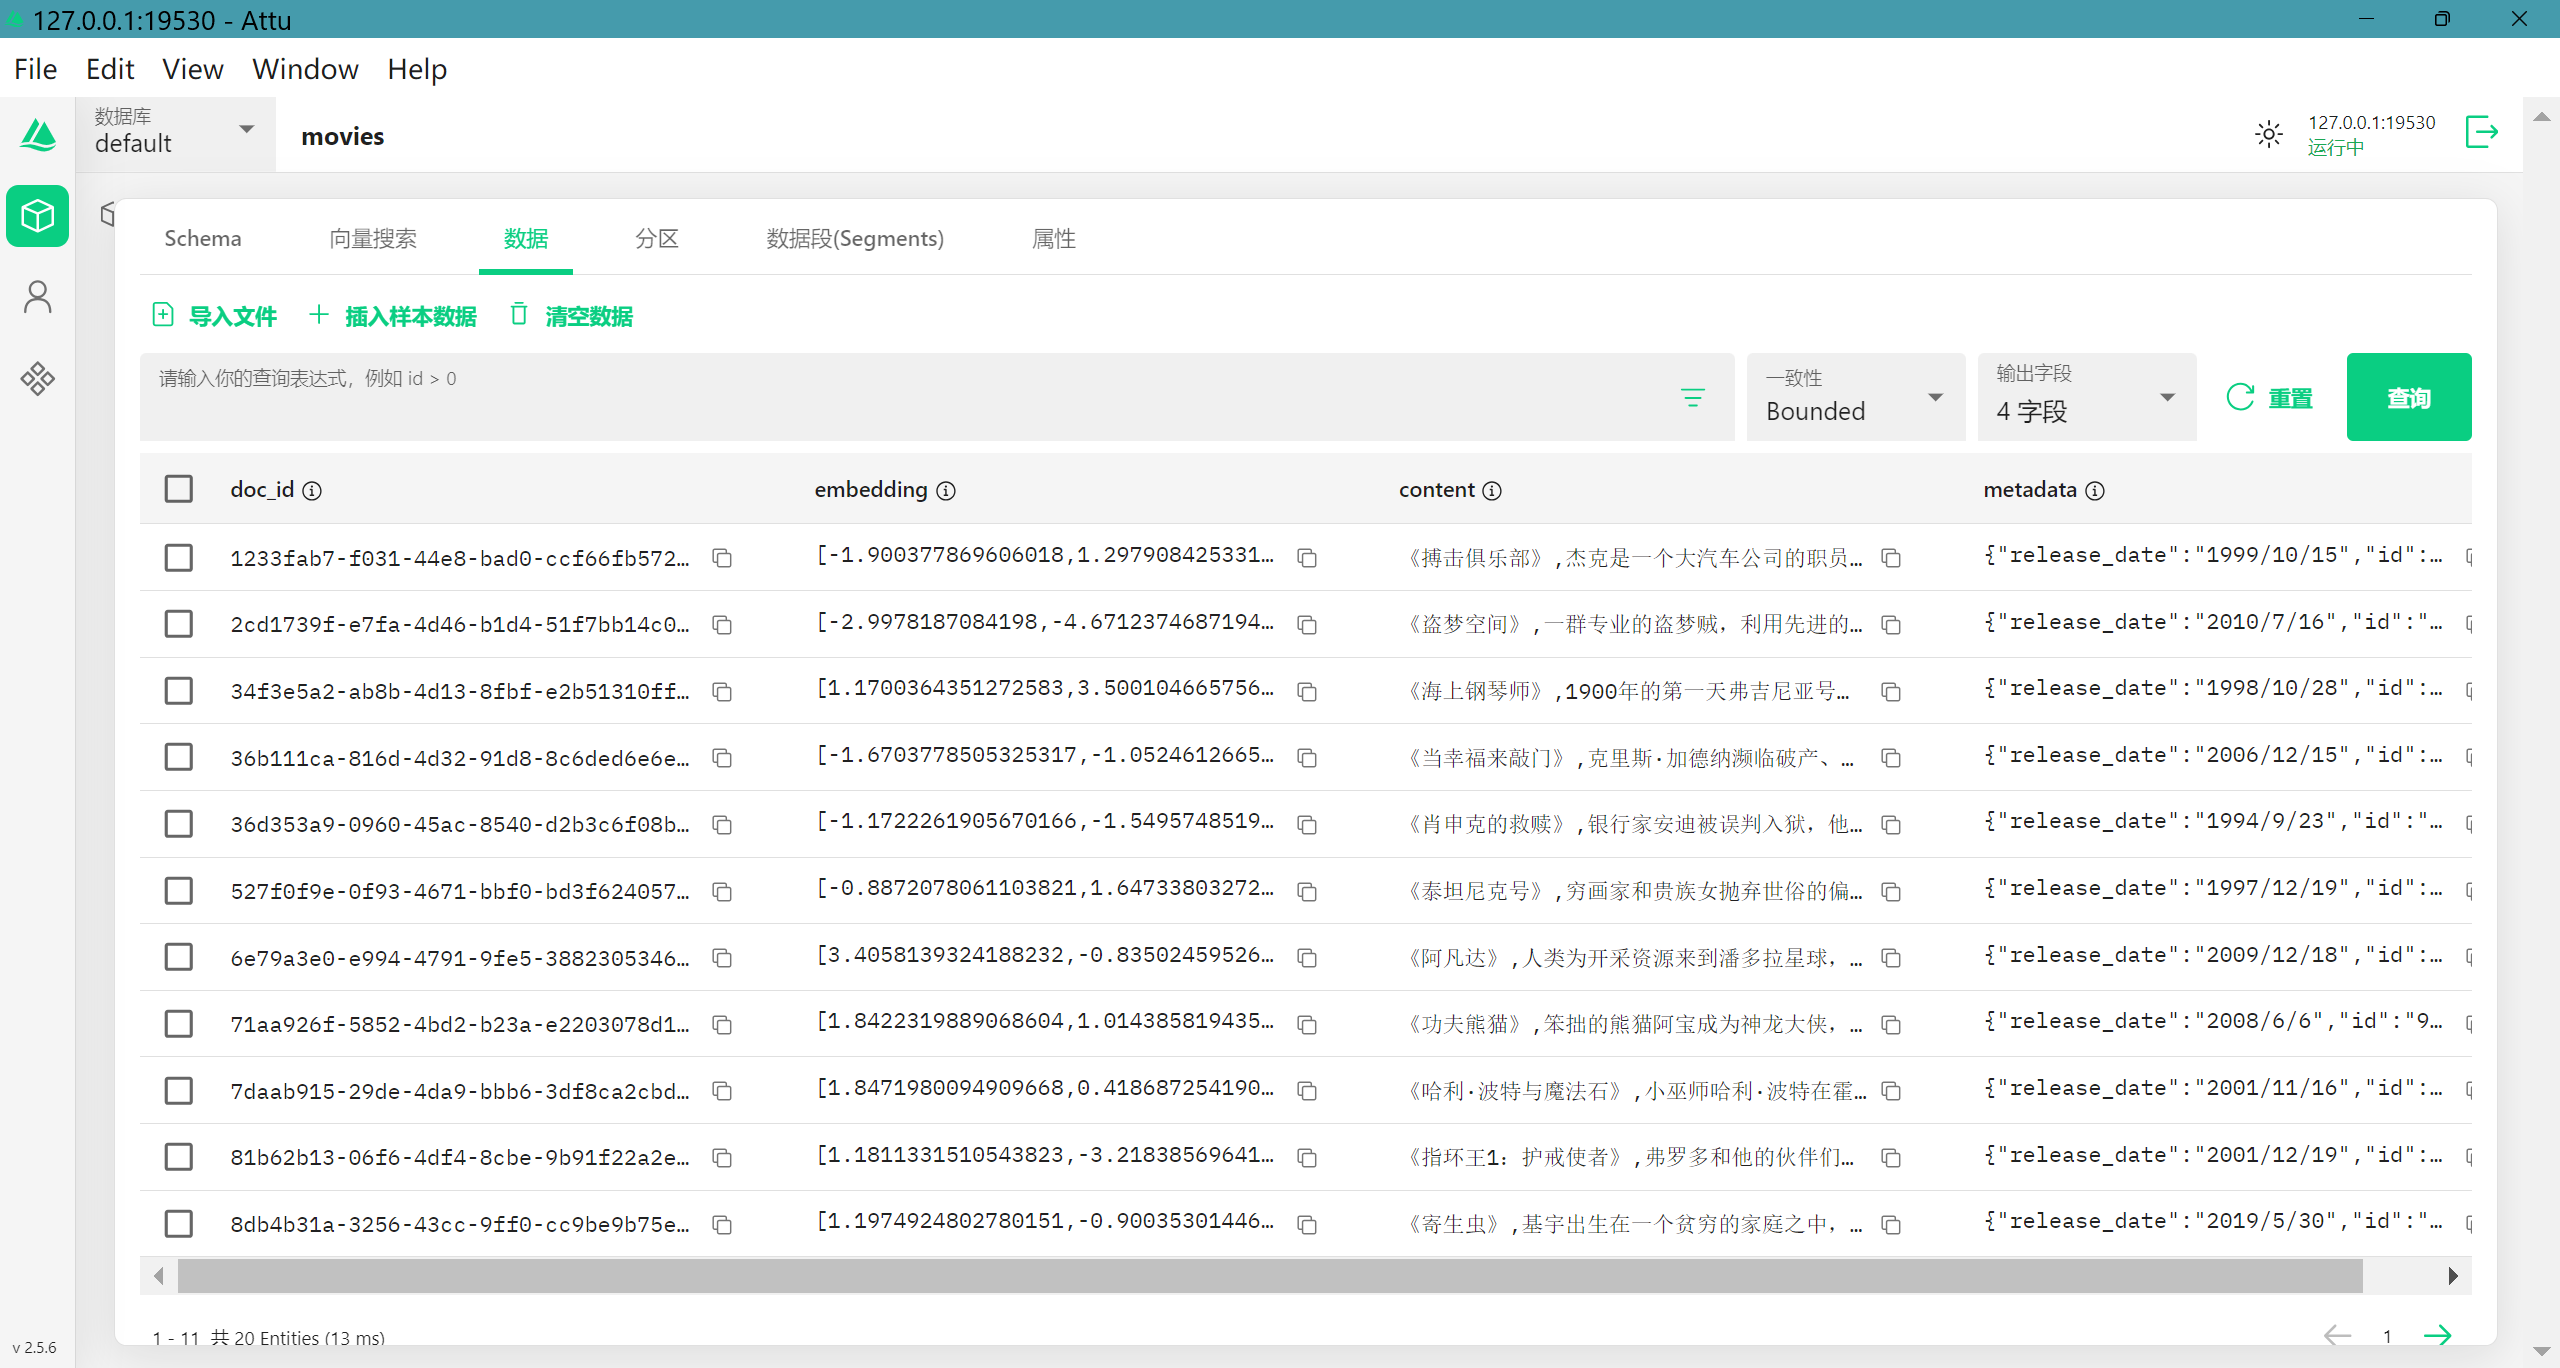This screenshot has height=1368, width=2560.
Task: Click the green 查询 button
Action: (2407, 398)
